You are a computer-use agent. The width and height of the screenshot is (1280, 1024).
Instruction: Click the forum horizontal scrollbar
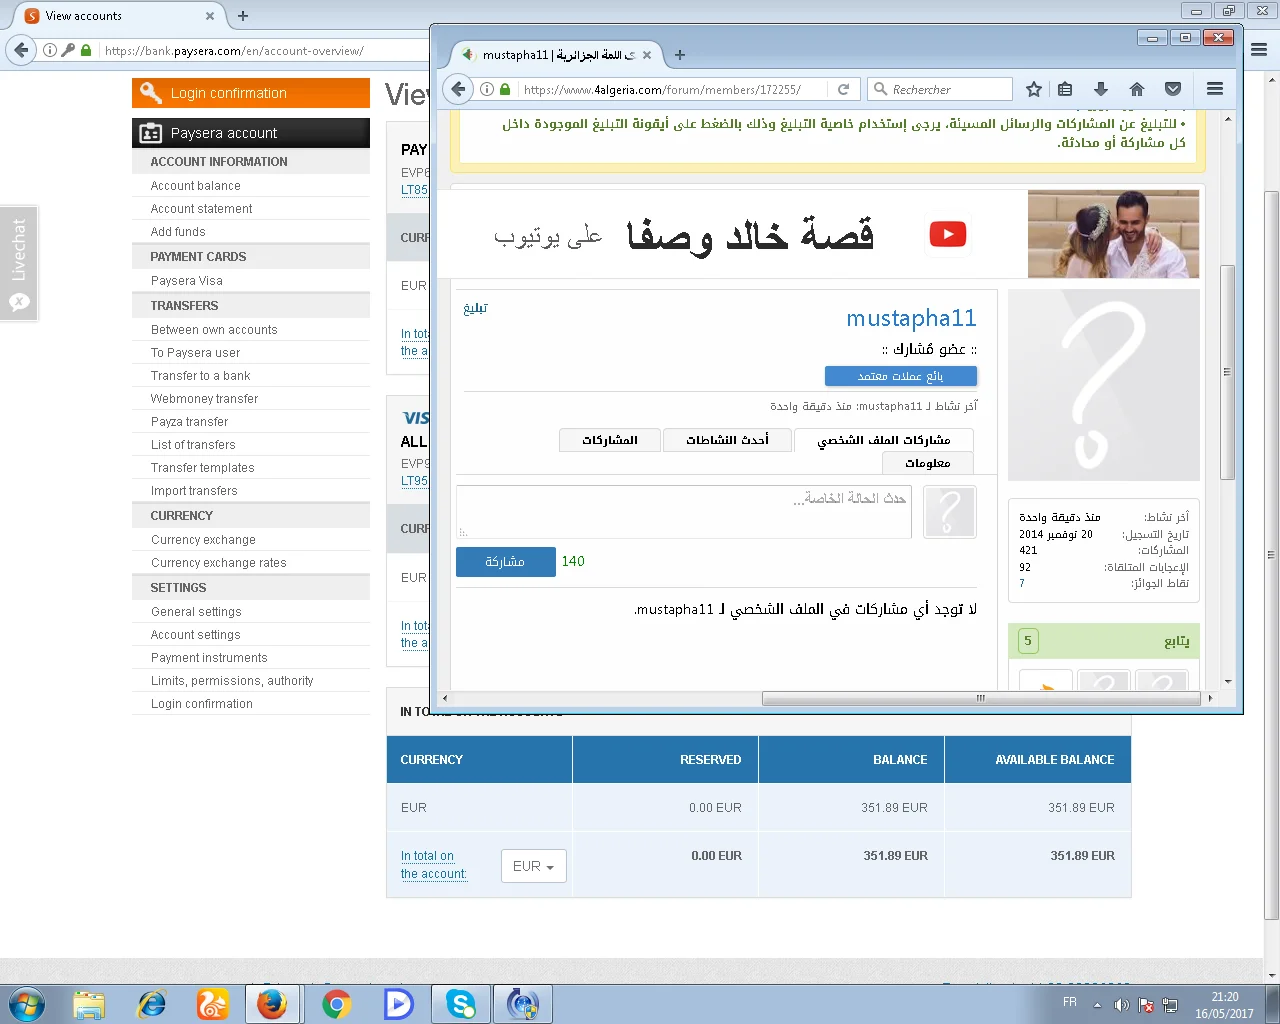(x=980, y=698)
